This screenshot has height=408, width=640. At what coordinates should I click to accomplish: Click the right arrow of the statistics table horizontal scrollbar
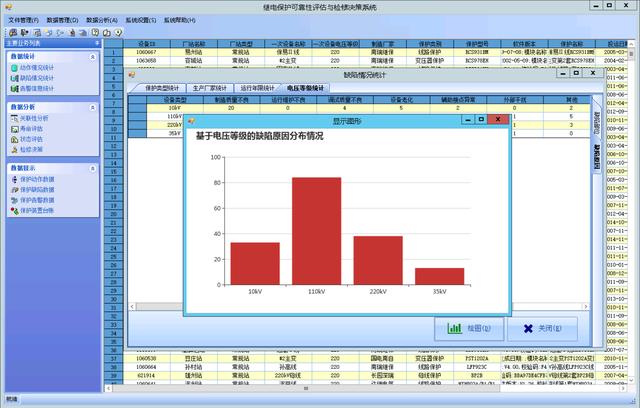586,306
